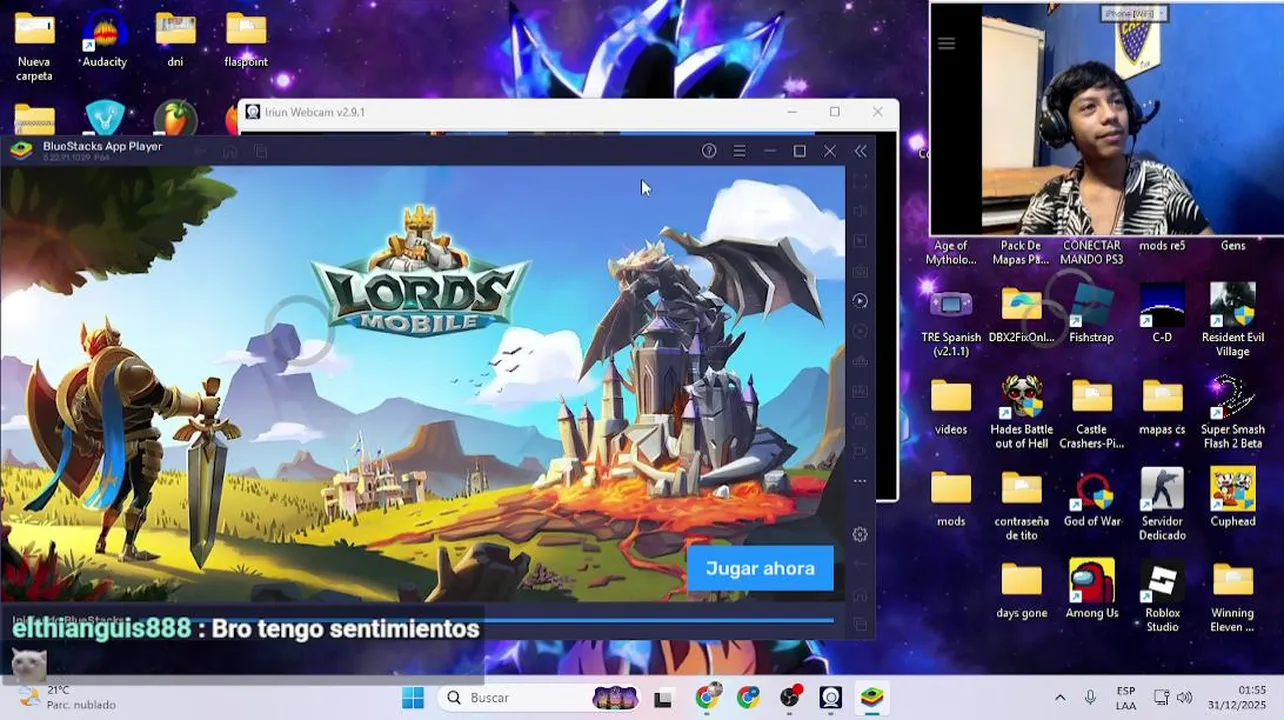The width and height of the screenshot is (1284, 720).
Task: Open second Chrome icon on taskbar
Action: pyautogui.click(x=748, y=698)
